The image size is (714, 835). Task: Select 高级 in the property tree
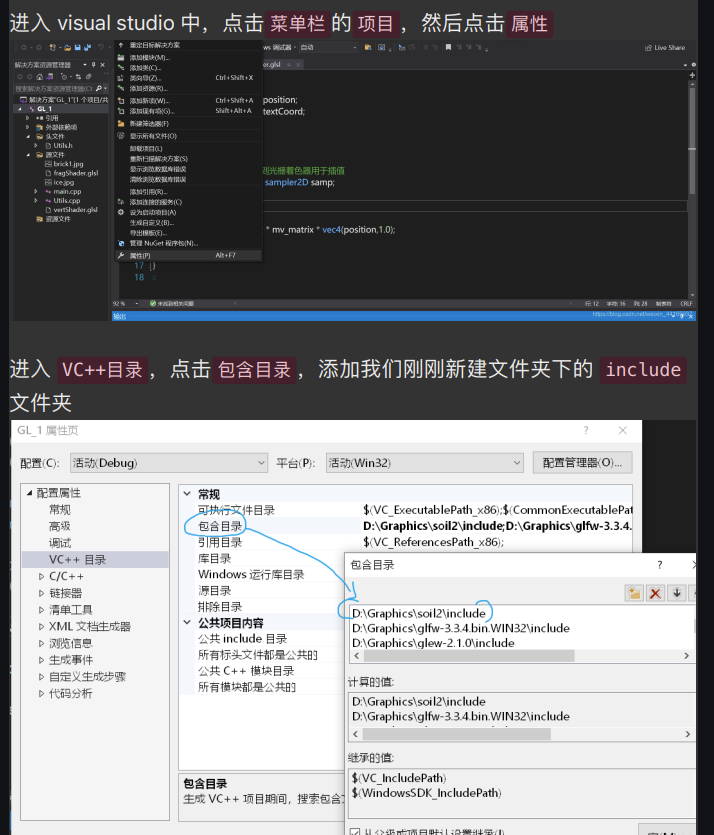coord(60,526)
